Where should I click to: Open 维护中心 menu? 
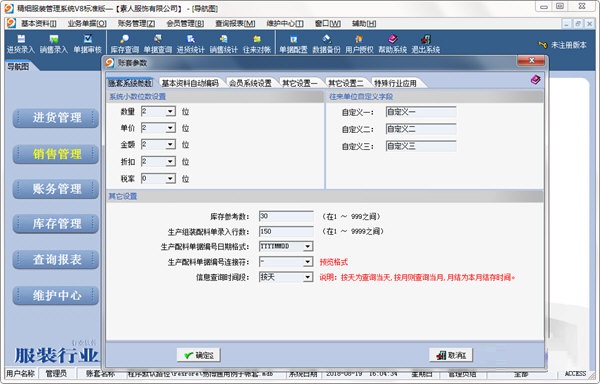(x=285, y=23)
